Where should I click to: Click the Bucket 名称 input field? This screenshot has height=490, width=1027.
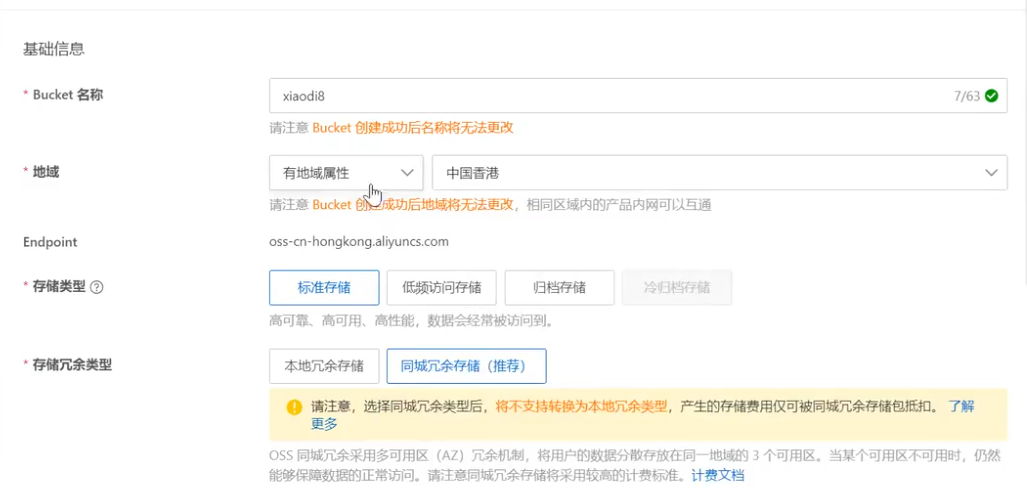(x=600, y=96)
